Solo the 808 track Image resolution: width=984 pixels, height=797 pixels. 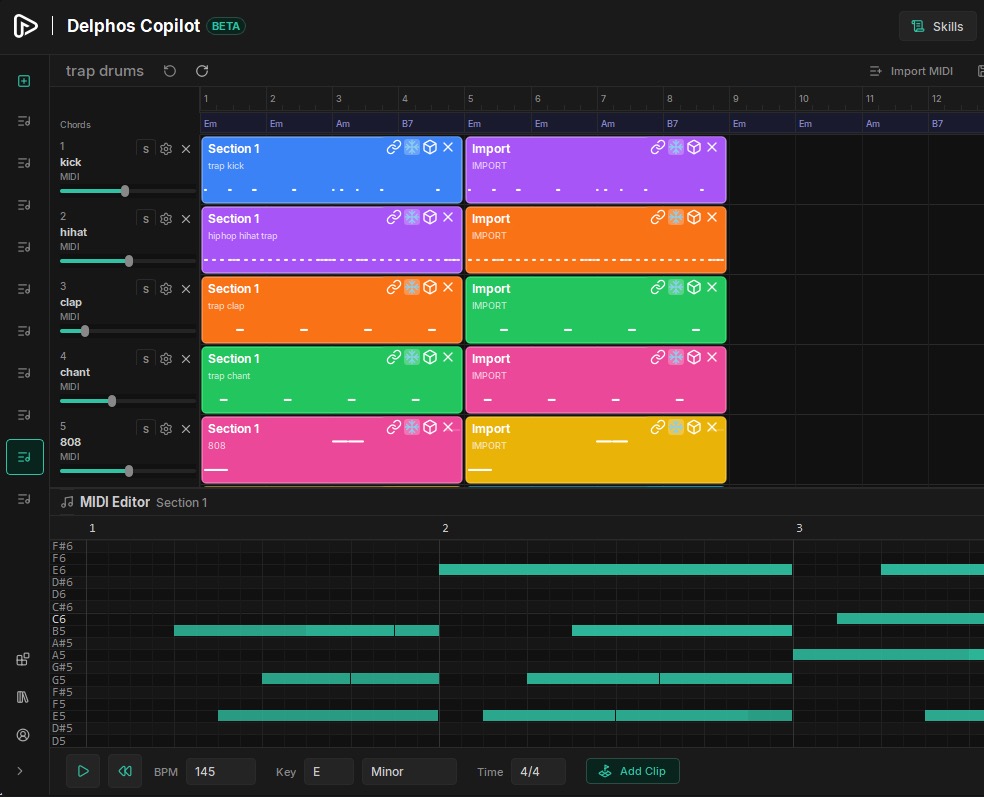(147, 428)
